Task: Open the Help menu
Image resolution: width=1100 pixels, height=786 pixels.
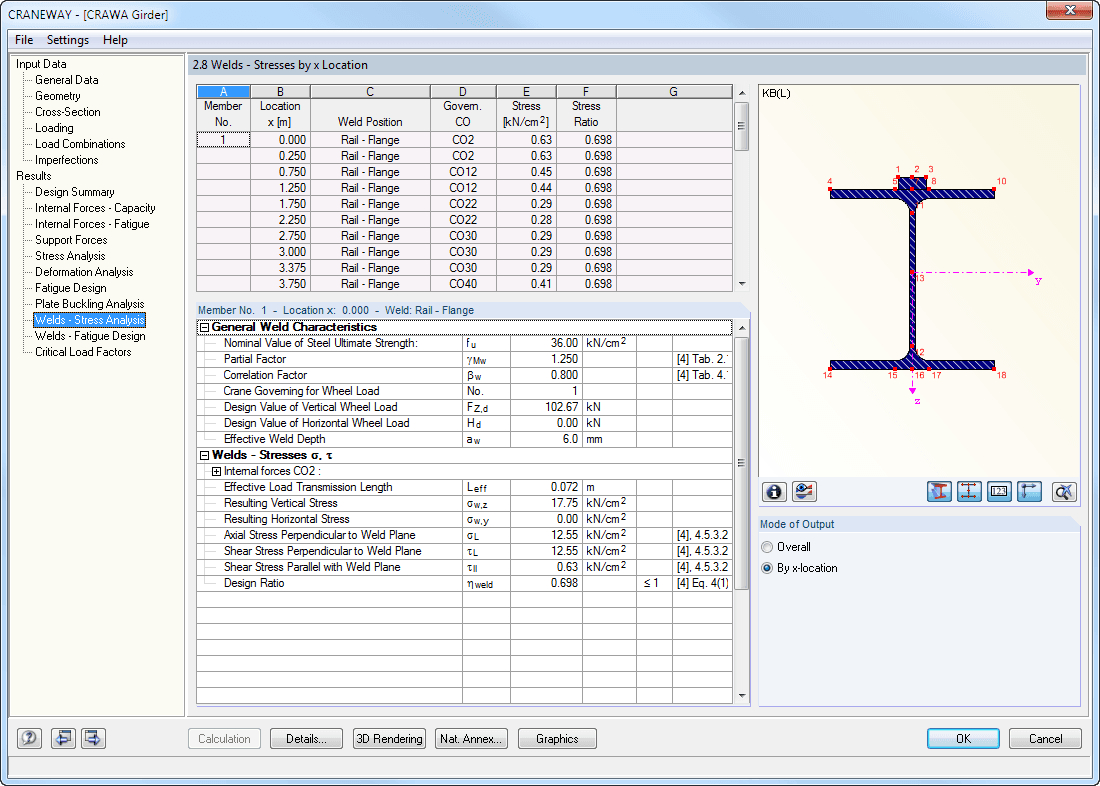Action: [115, 40]
